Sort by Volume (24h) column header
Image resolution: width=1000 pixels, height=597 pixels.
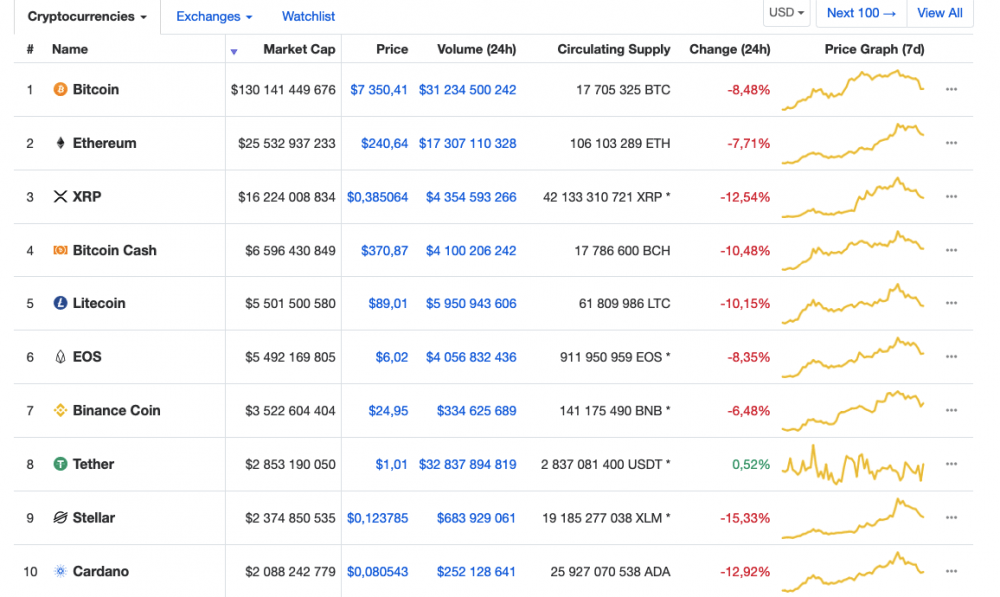tap(476, 49)
